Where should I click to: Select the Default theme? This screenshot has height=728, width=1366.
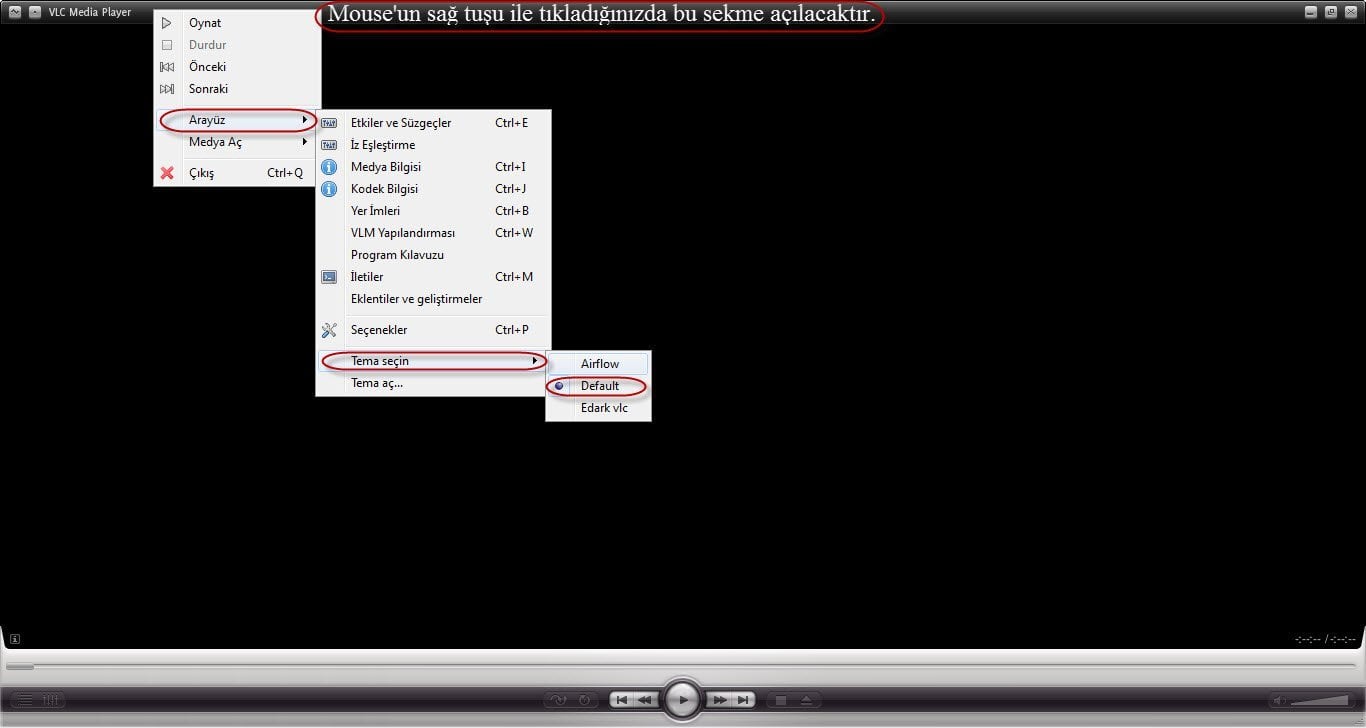[598, 386]
